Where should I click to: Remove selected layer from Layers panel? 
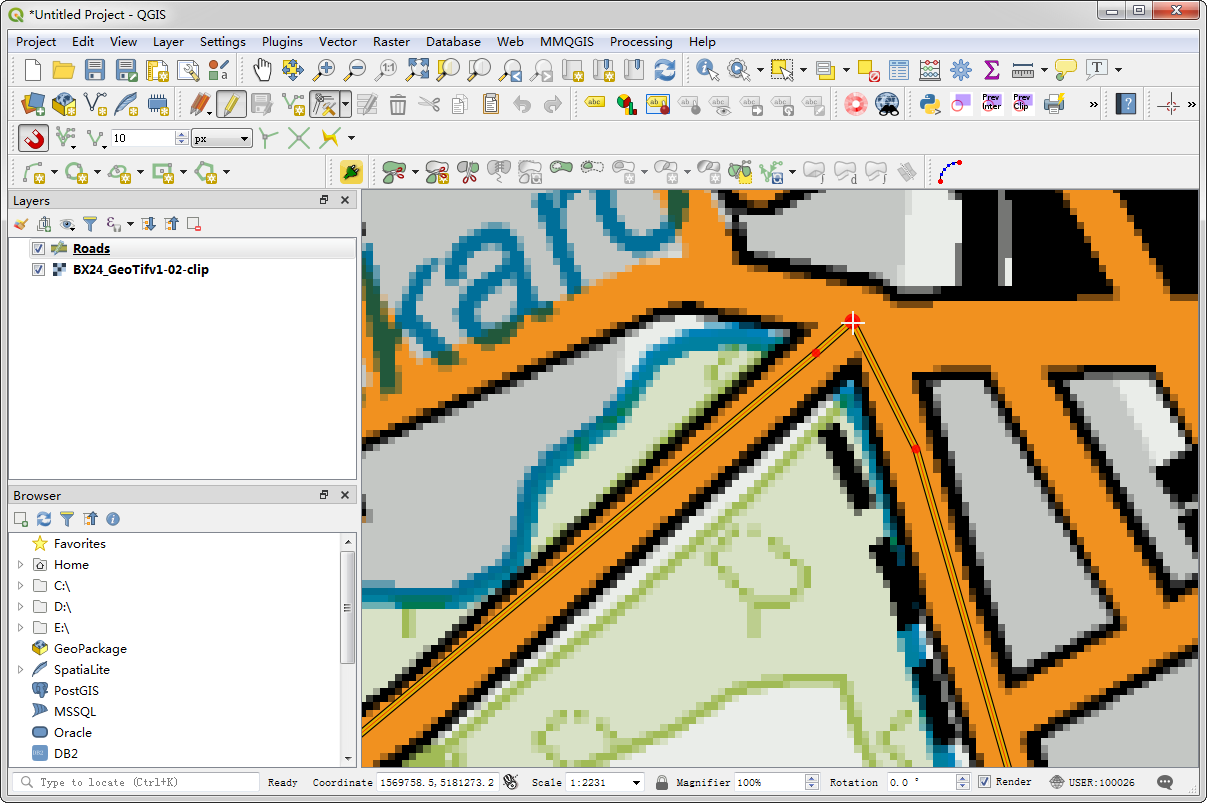[194, 224]
